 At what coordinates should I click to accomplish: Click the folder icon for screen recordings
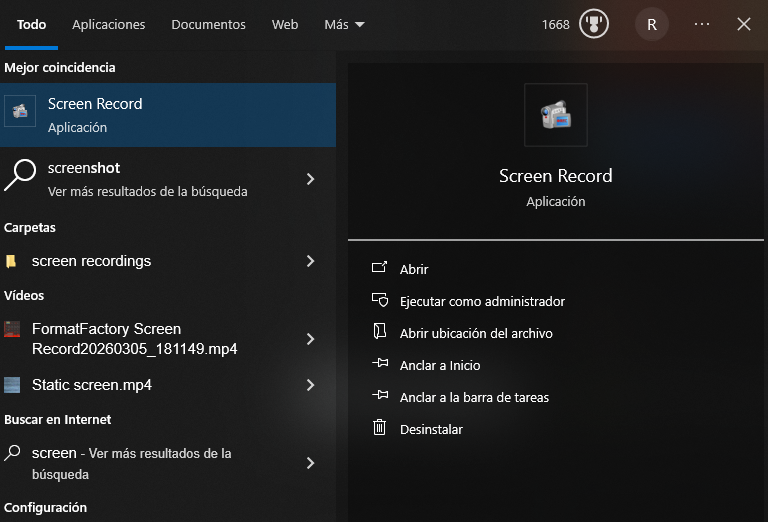point(11,261)
